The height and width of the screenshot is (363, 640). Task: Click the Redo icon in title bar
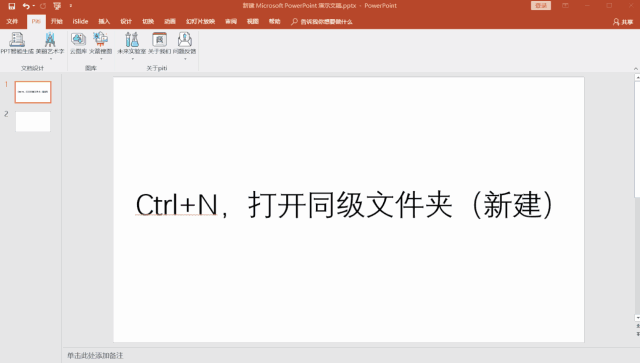(43, 6)
